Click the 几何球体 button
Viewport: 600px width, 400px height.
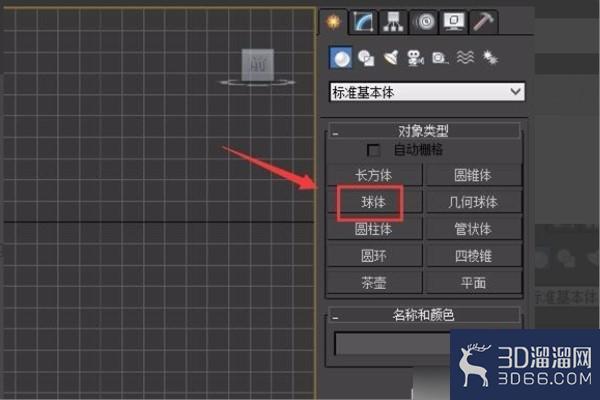click(x=473, y=202)
